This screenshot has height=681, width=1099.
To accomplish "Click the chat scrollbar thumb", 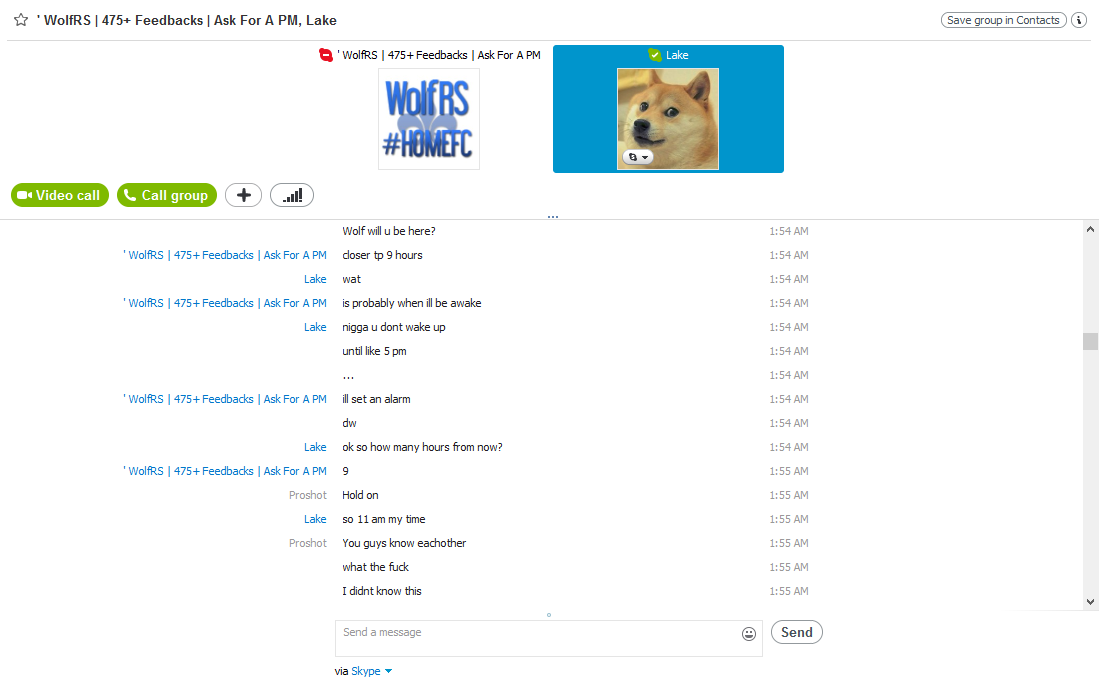I will pyautogui.click(x=1090, y=341).
